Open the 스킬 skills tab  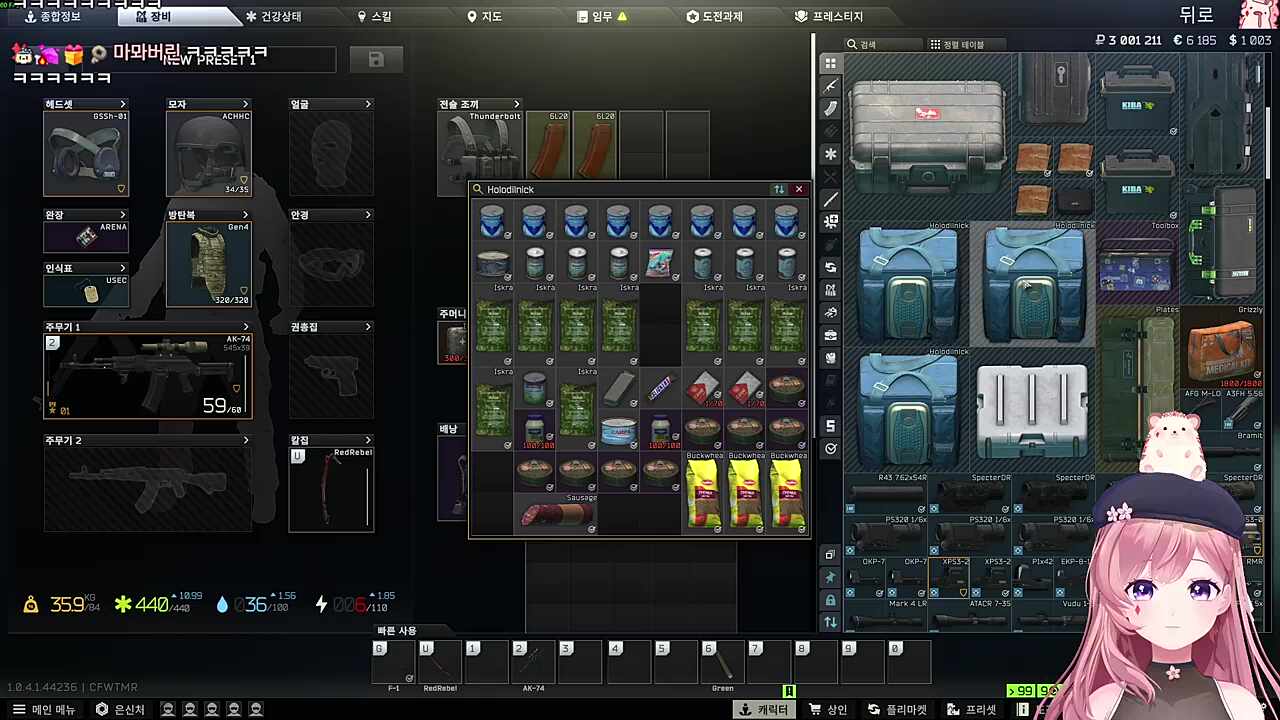(x=375, y=16)
